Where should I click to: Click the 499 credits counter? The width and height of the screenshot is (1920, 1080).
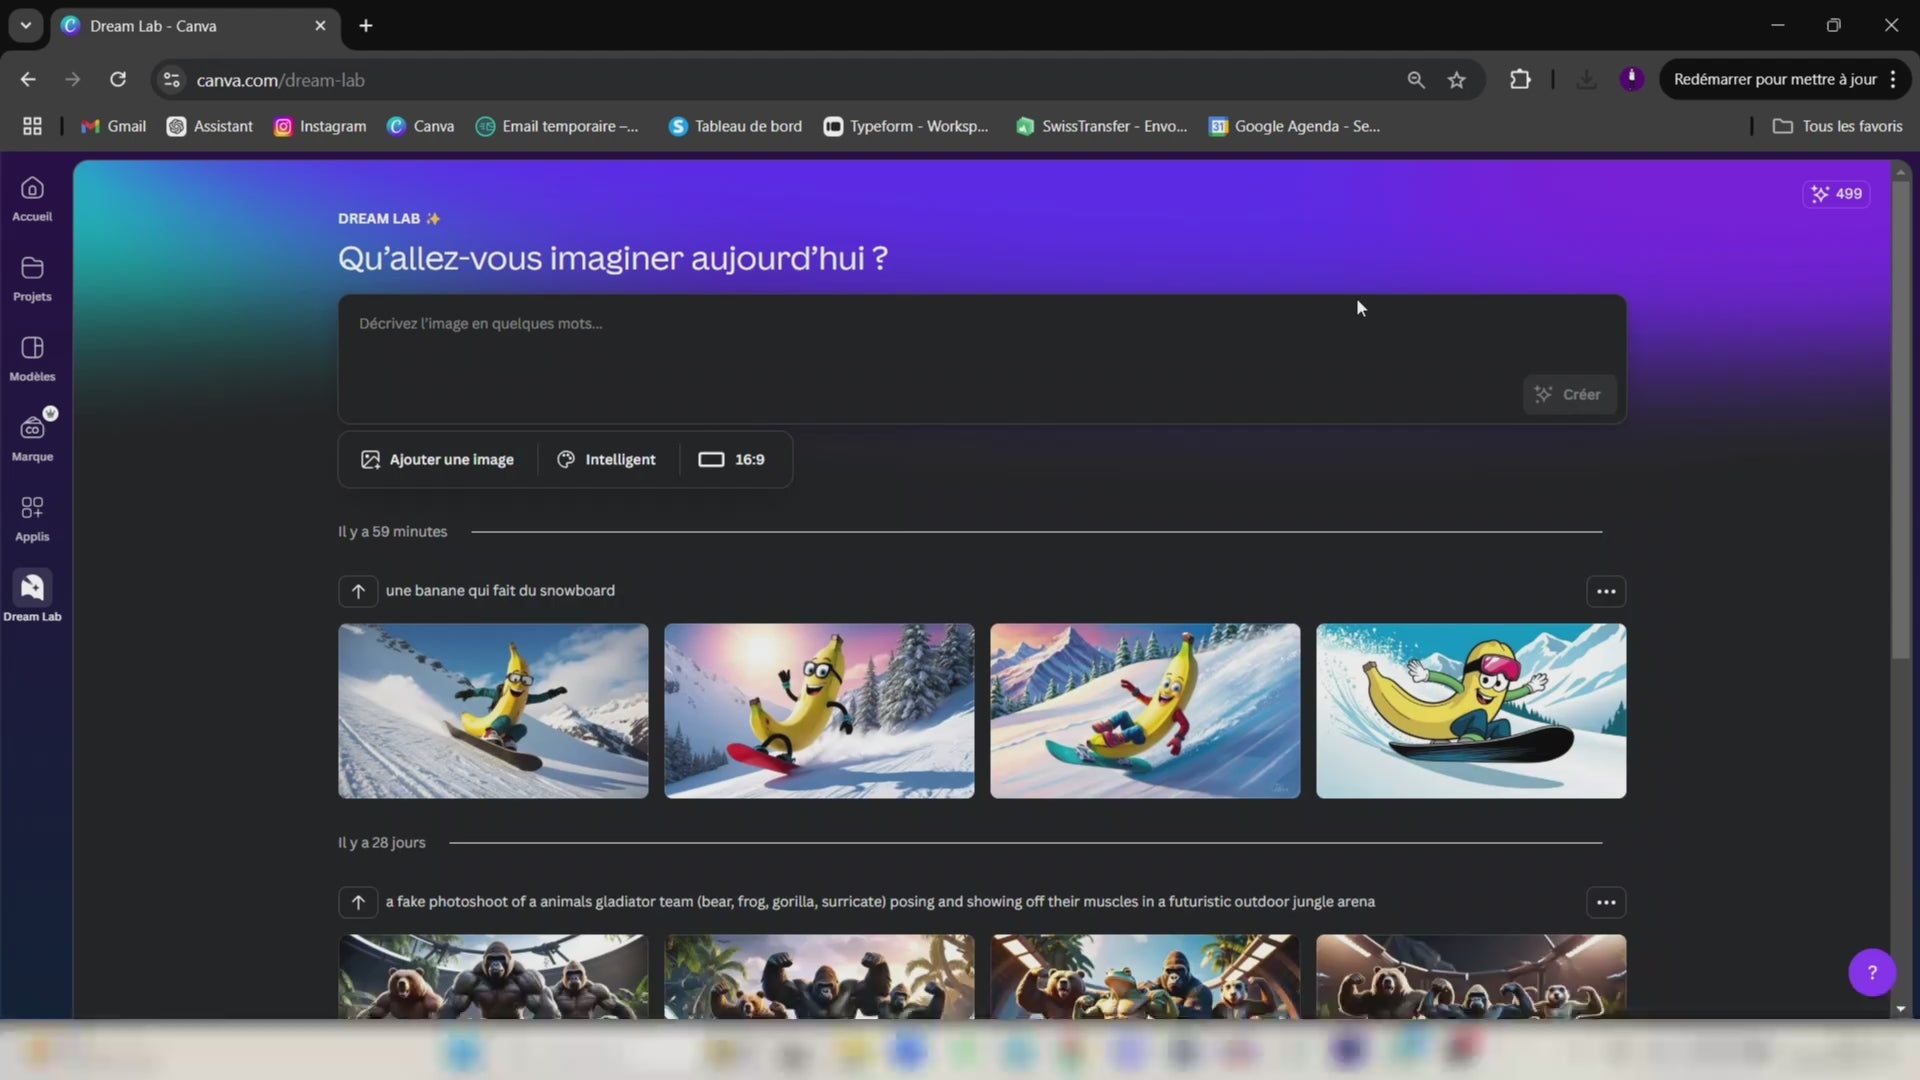point(1837,194)
